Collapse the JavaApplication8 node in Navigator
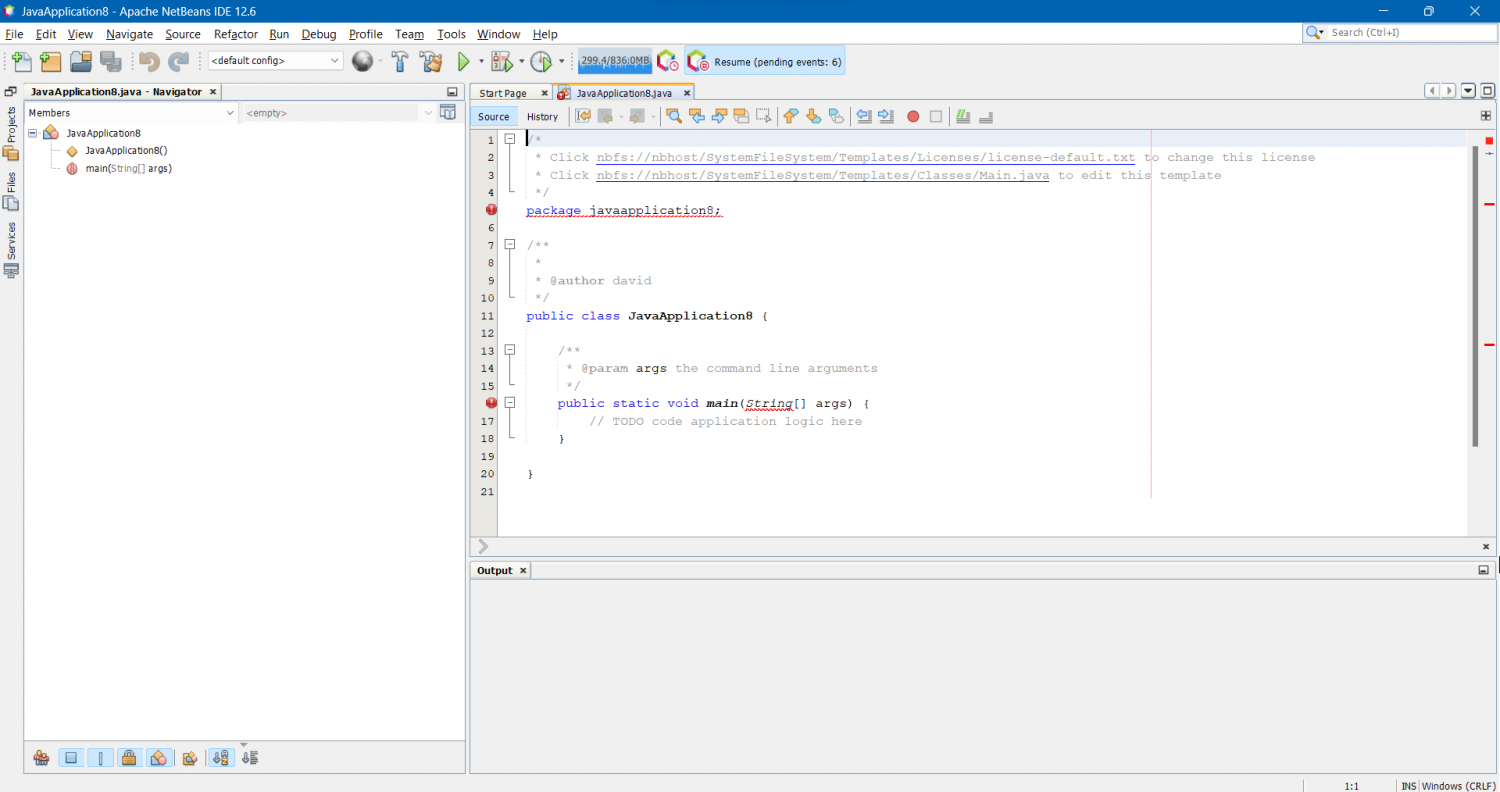The height and width of the screenshot is (792, 1500). [x=33, y=133]
